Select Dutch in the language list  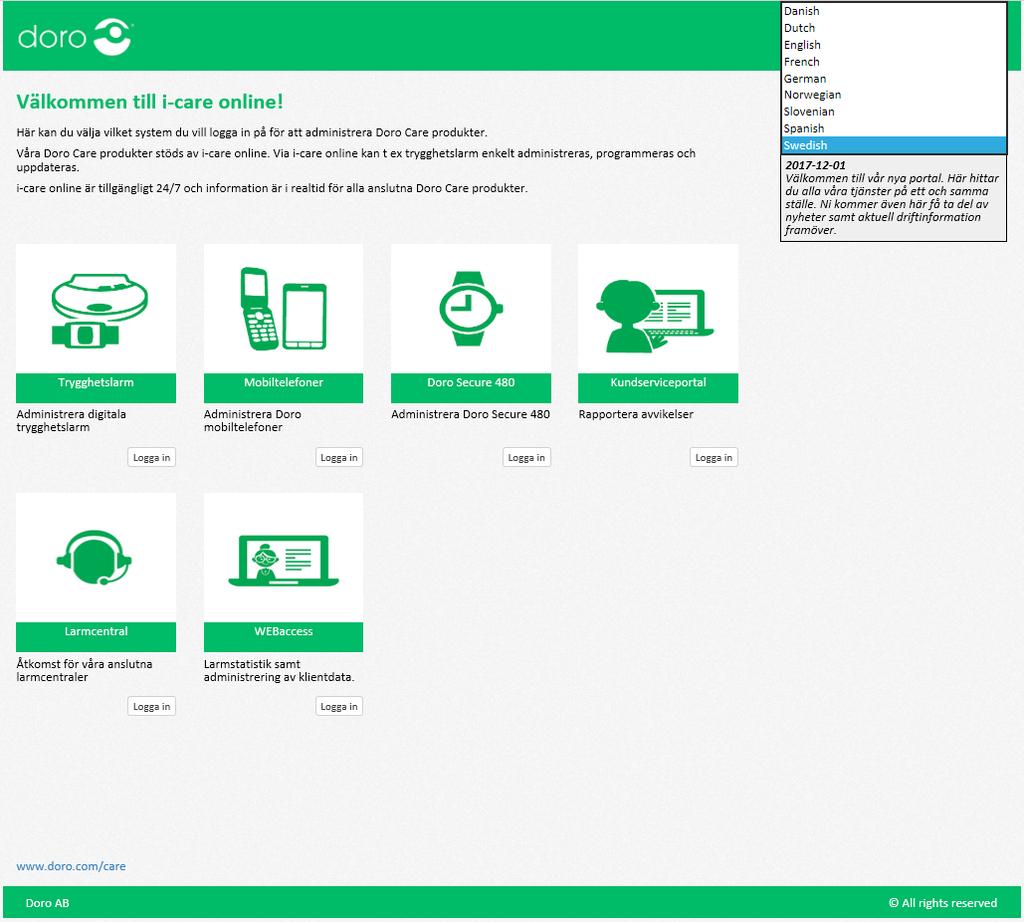pyautogui.click(x=893, y=28)
